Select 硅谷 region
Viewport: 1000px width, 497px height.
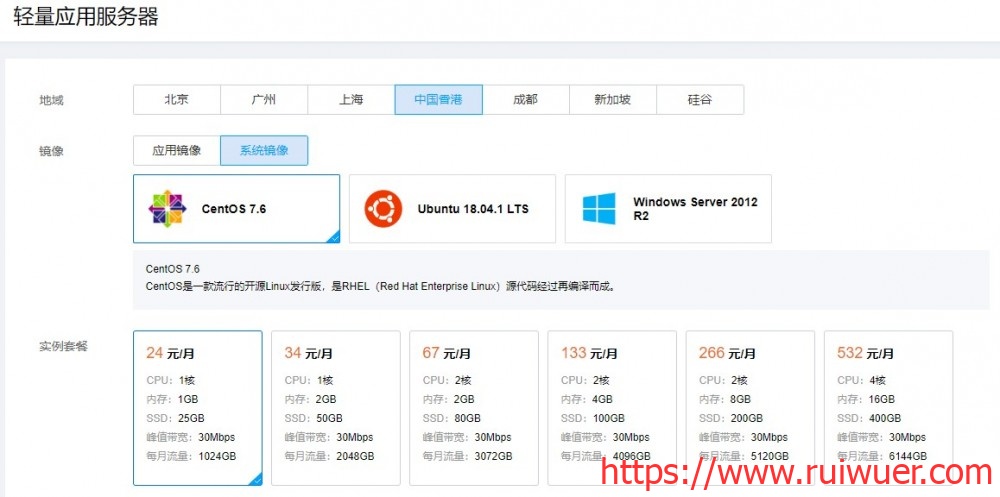700,100
